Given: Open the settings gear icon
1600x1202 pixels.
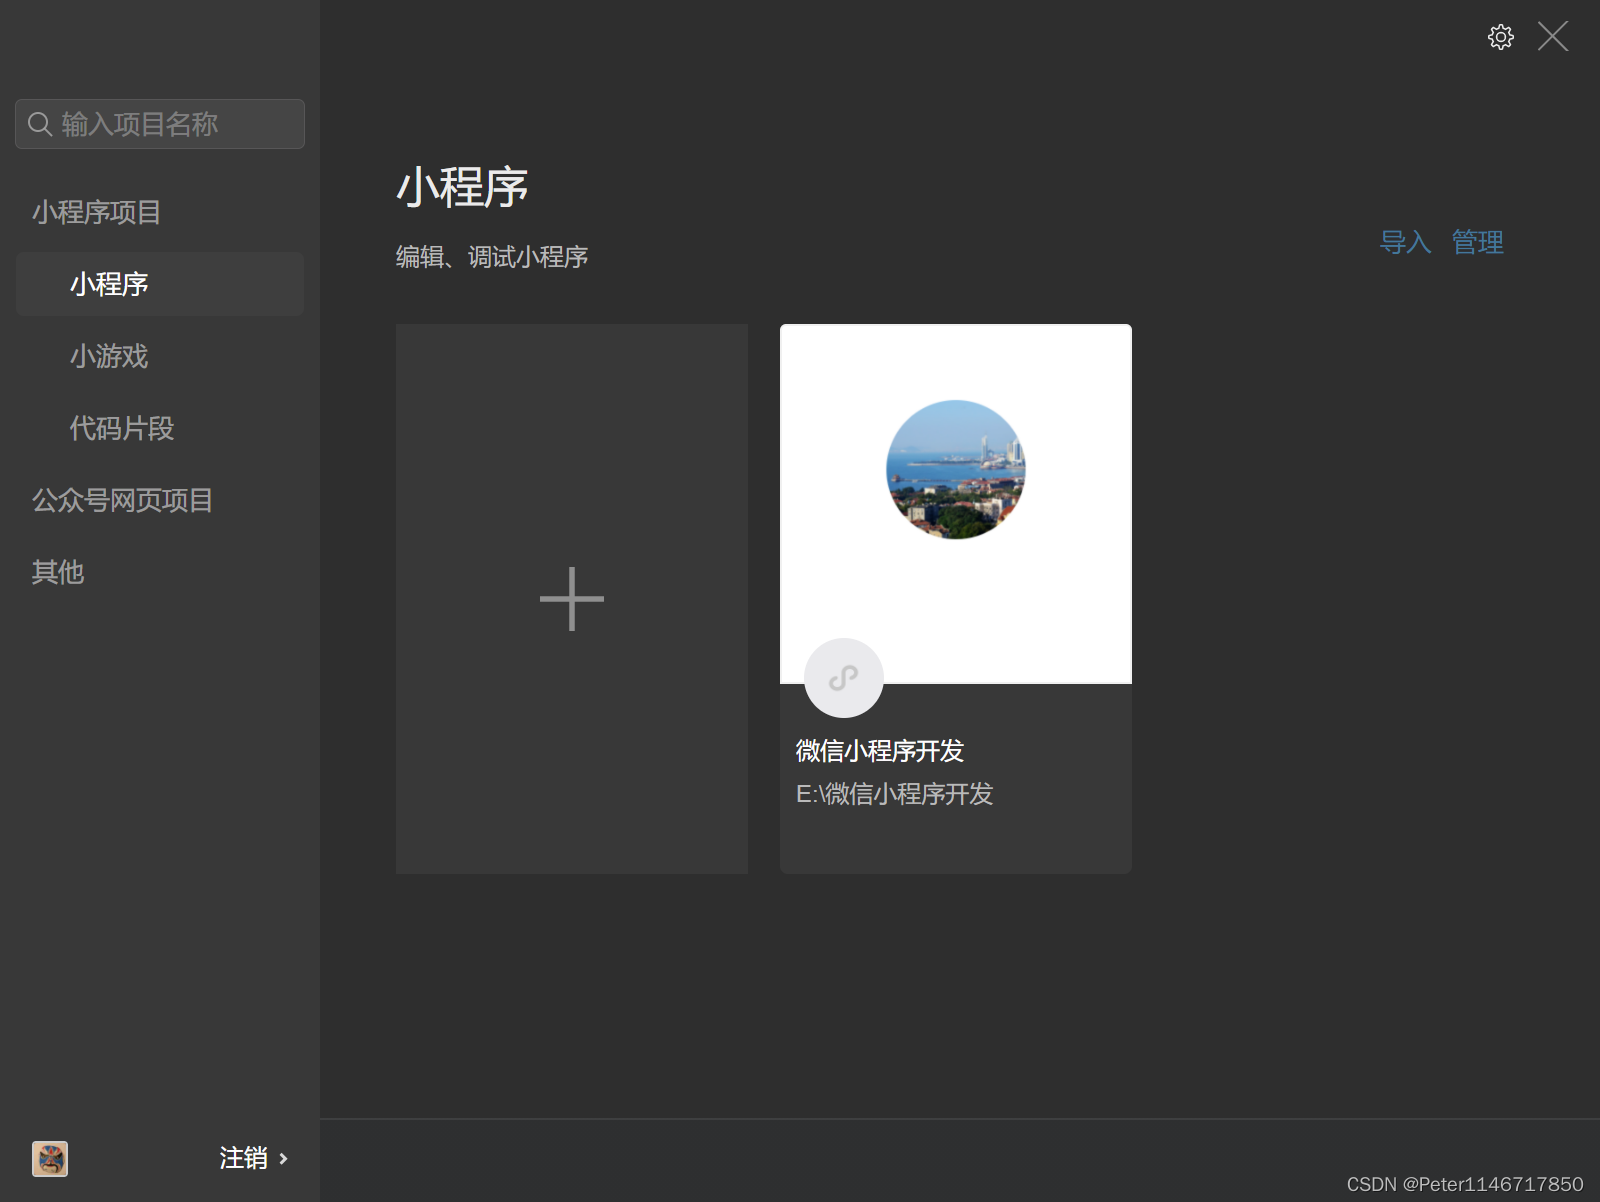Looking at the screenshot, I should (1500, 36).
